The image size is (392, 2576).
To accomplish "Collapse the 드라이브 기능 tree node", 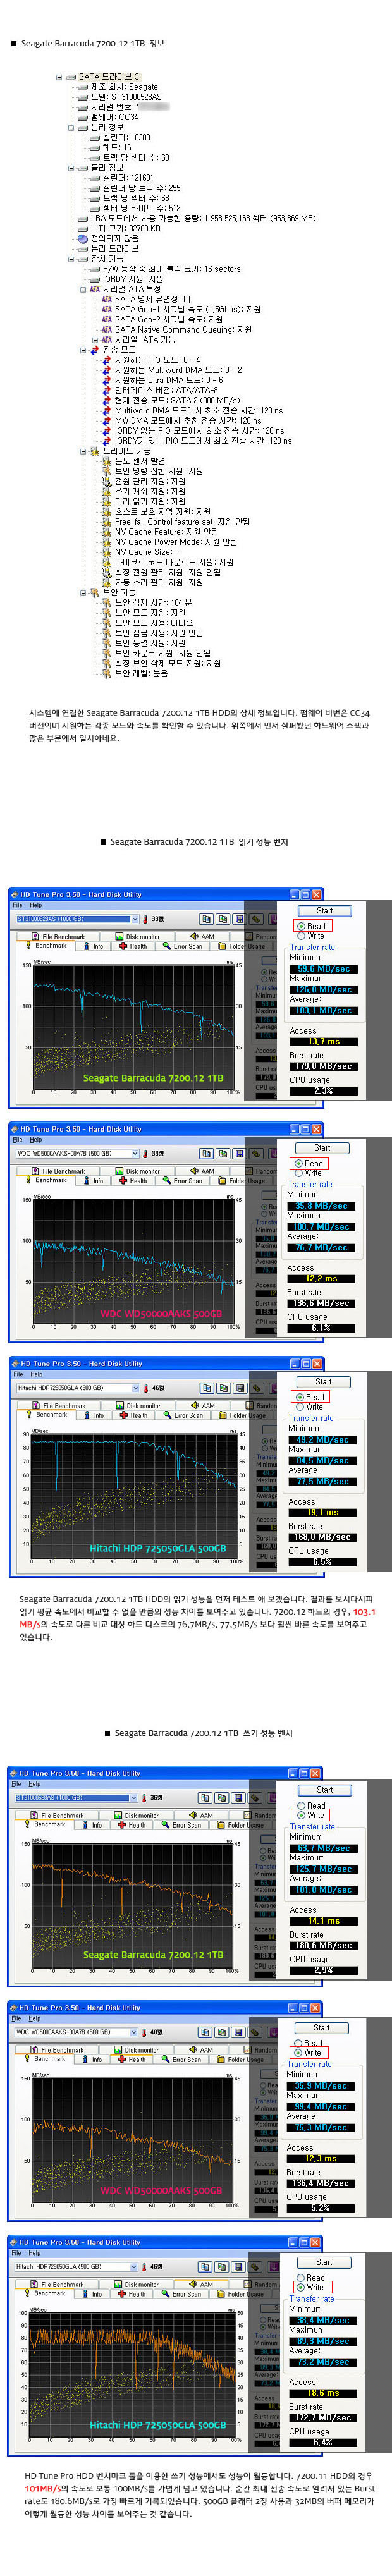I will click(x=83, y=451).
